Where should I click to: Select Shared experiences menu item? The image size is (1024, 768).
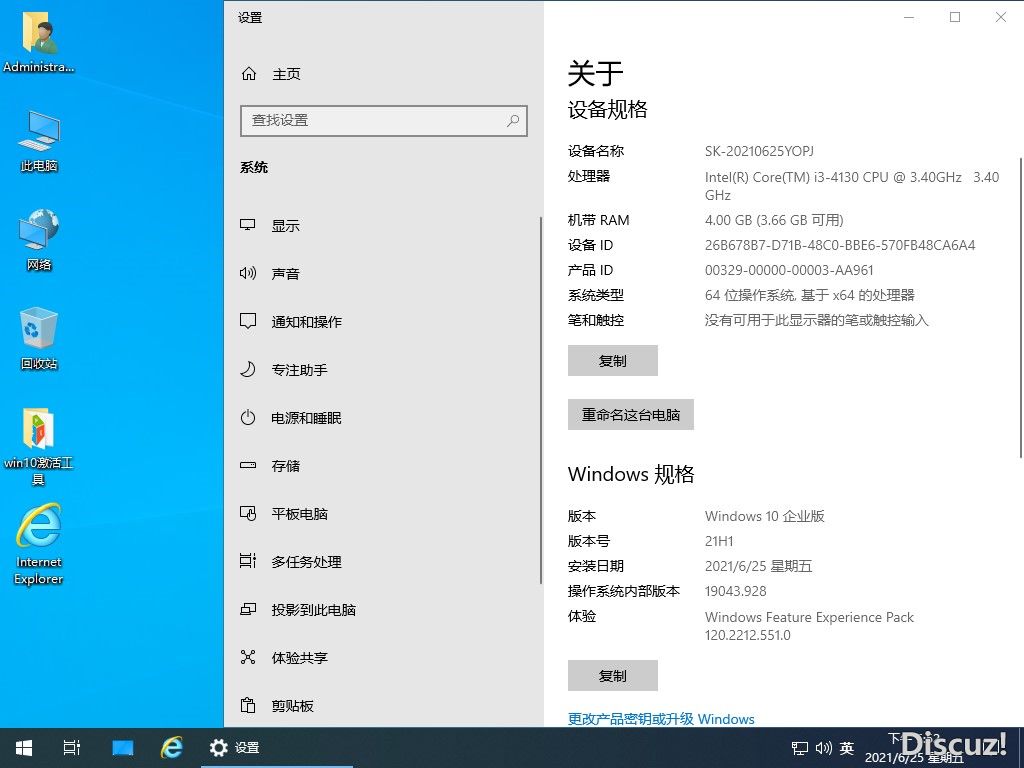(x=299, y=658)
